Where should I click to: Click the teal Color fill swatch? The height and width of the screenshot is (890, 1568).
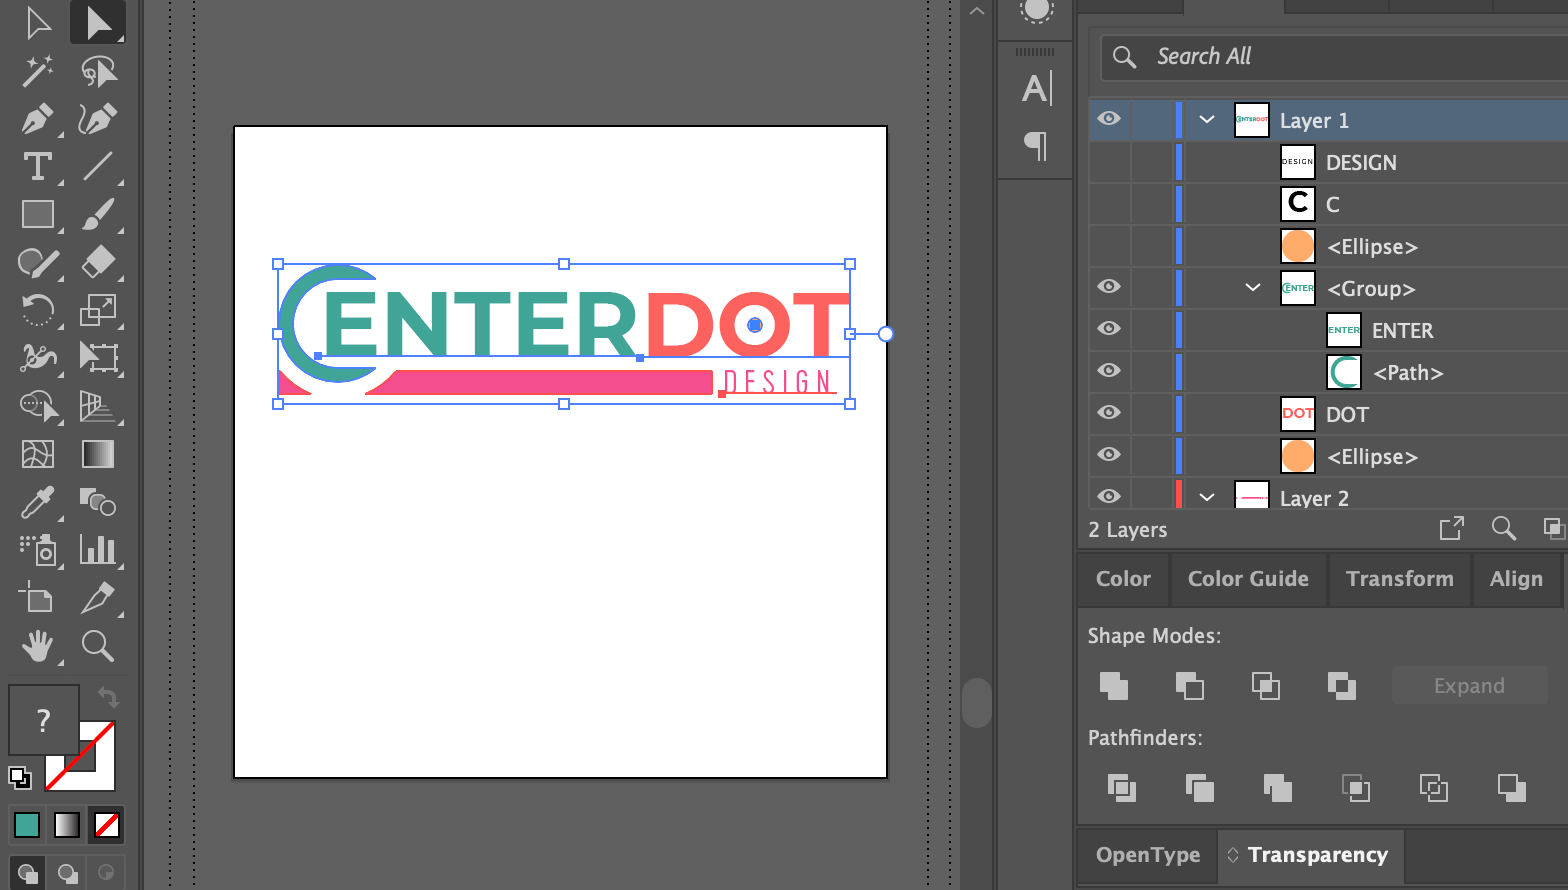pyautogui.click(x=27, y=825)
